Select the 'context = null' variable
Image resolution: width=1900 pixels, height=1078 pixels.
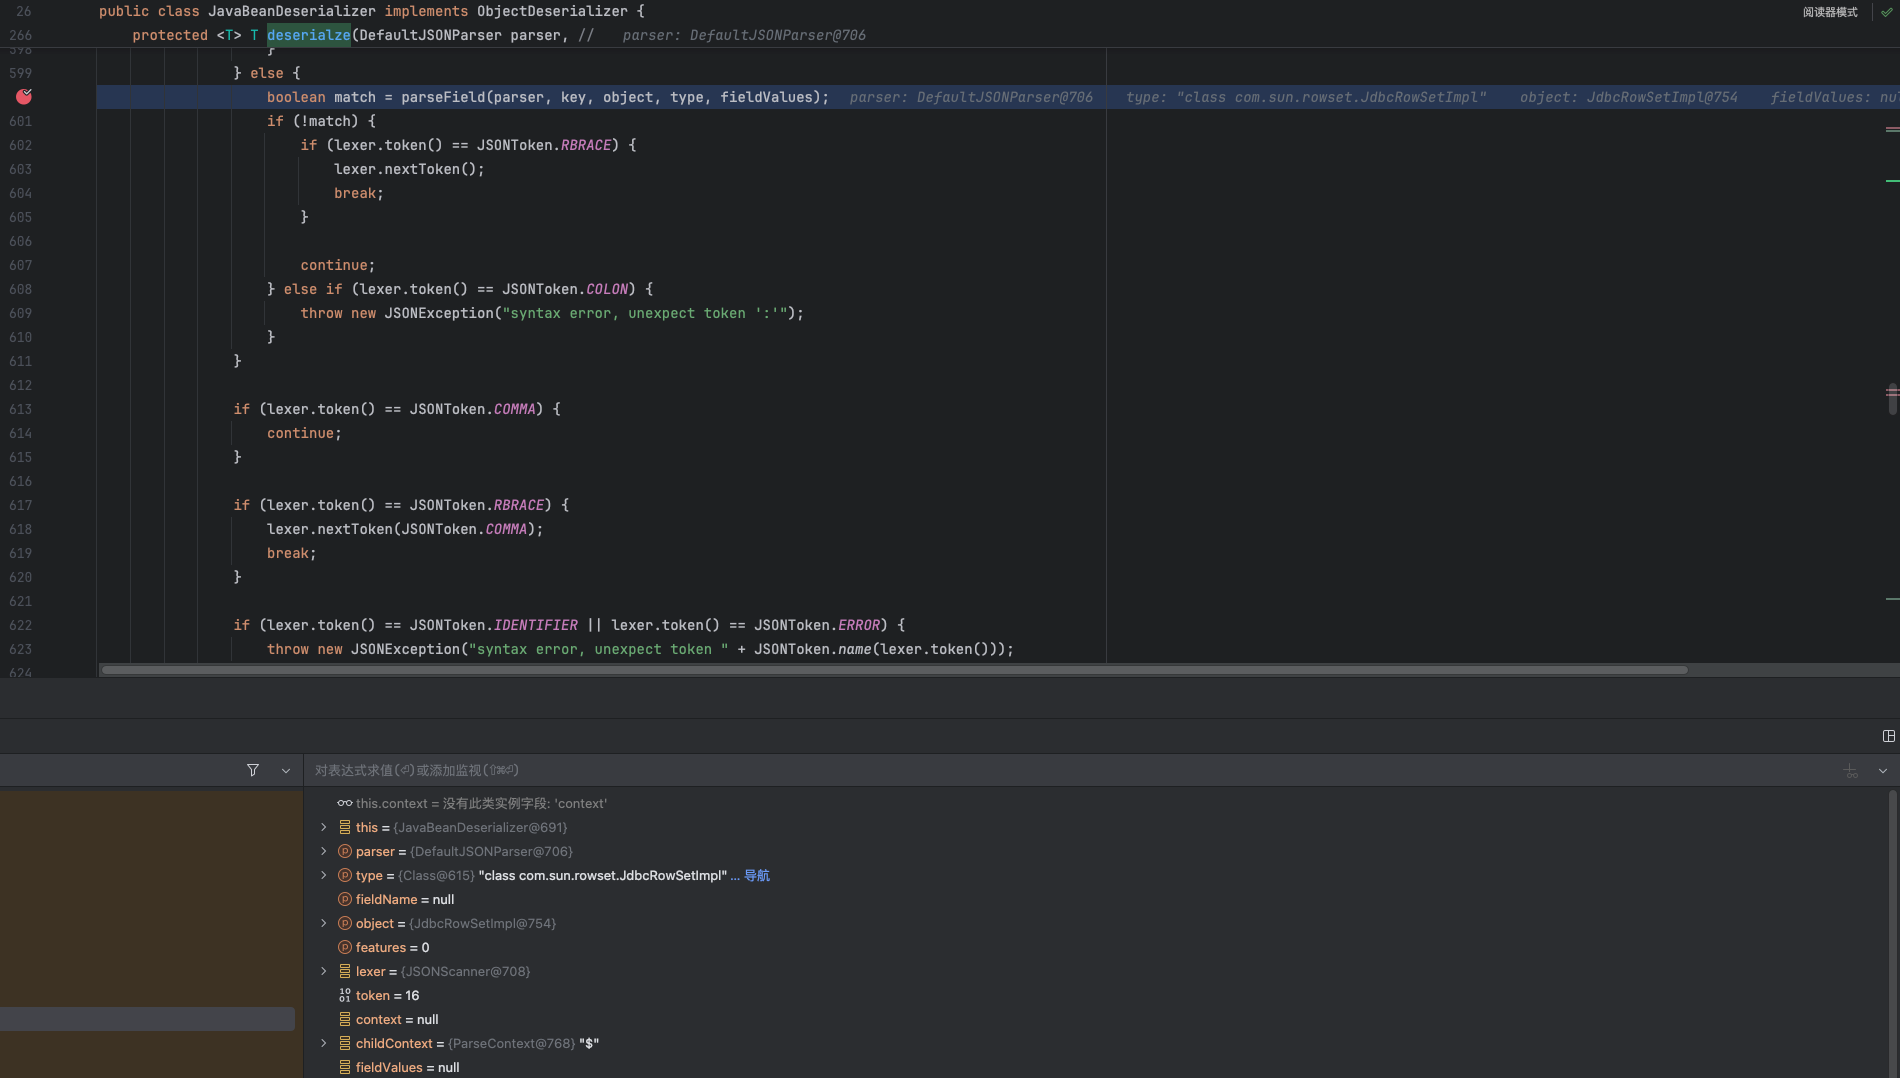tap(397, 1019)
